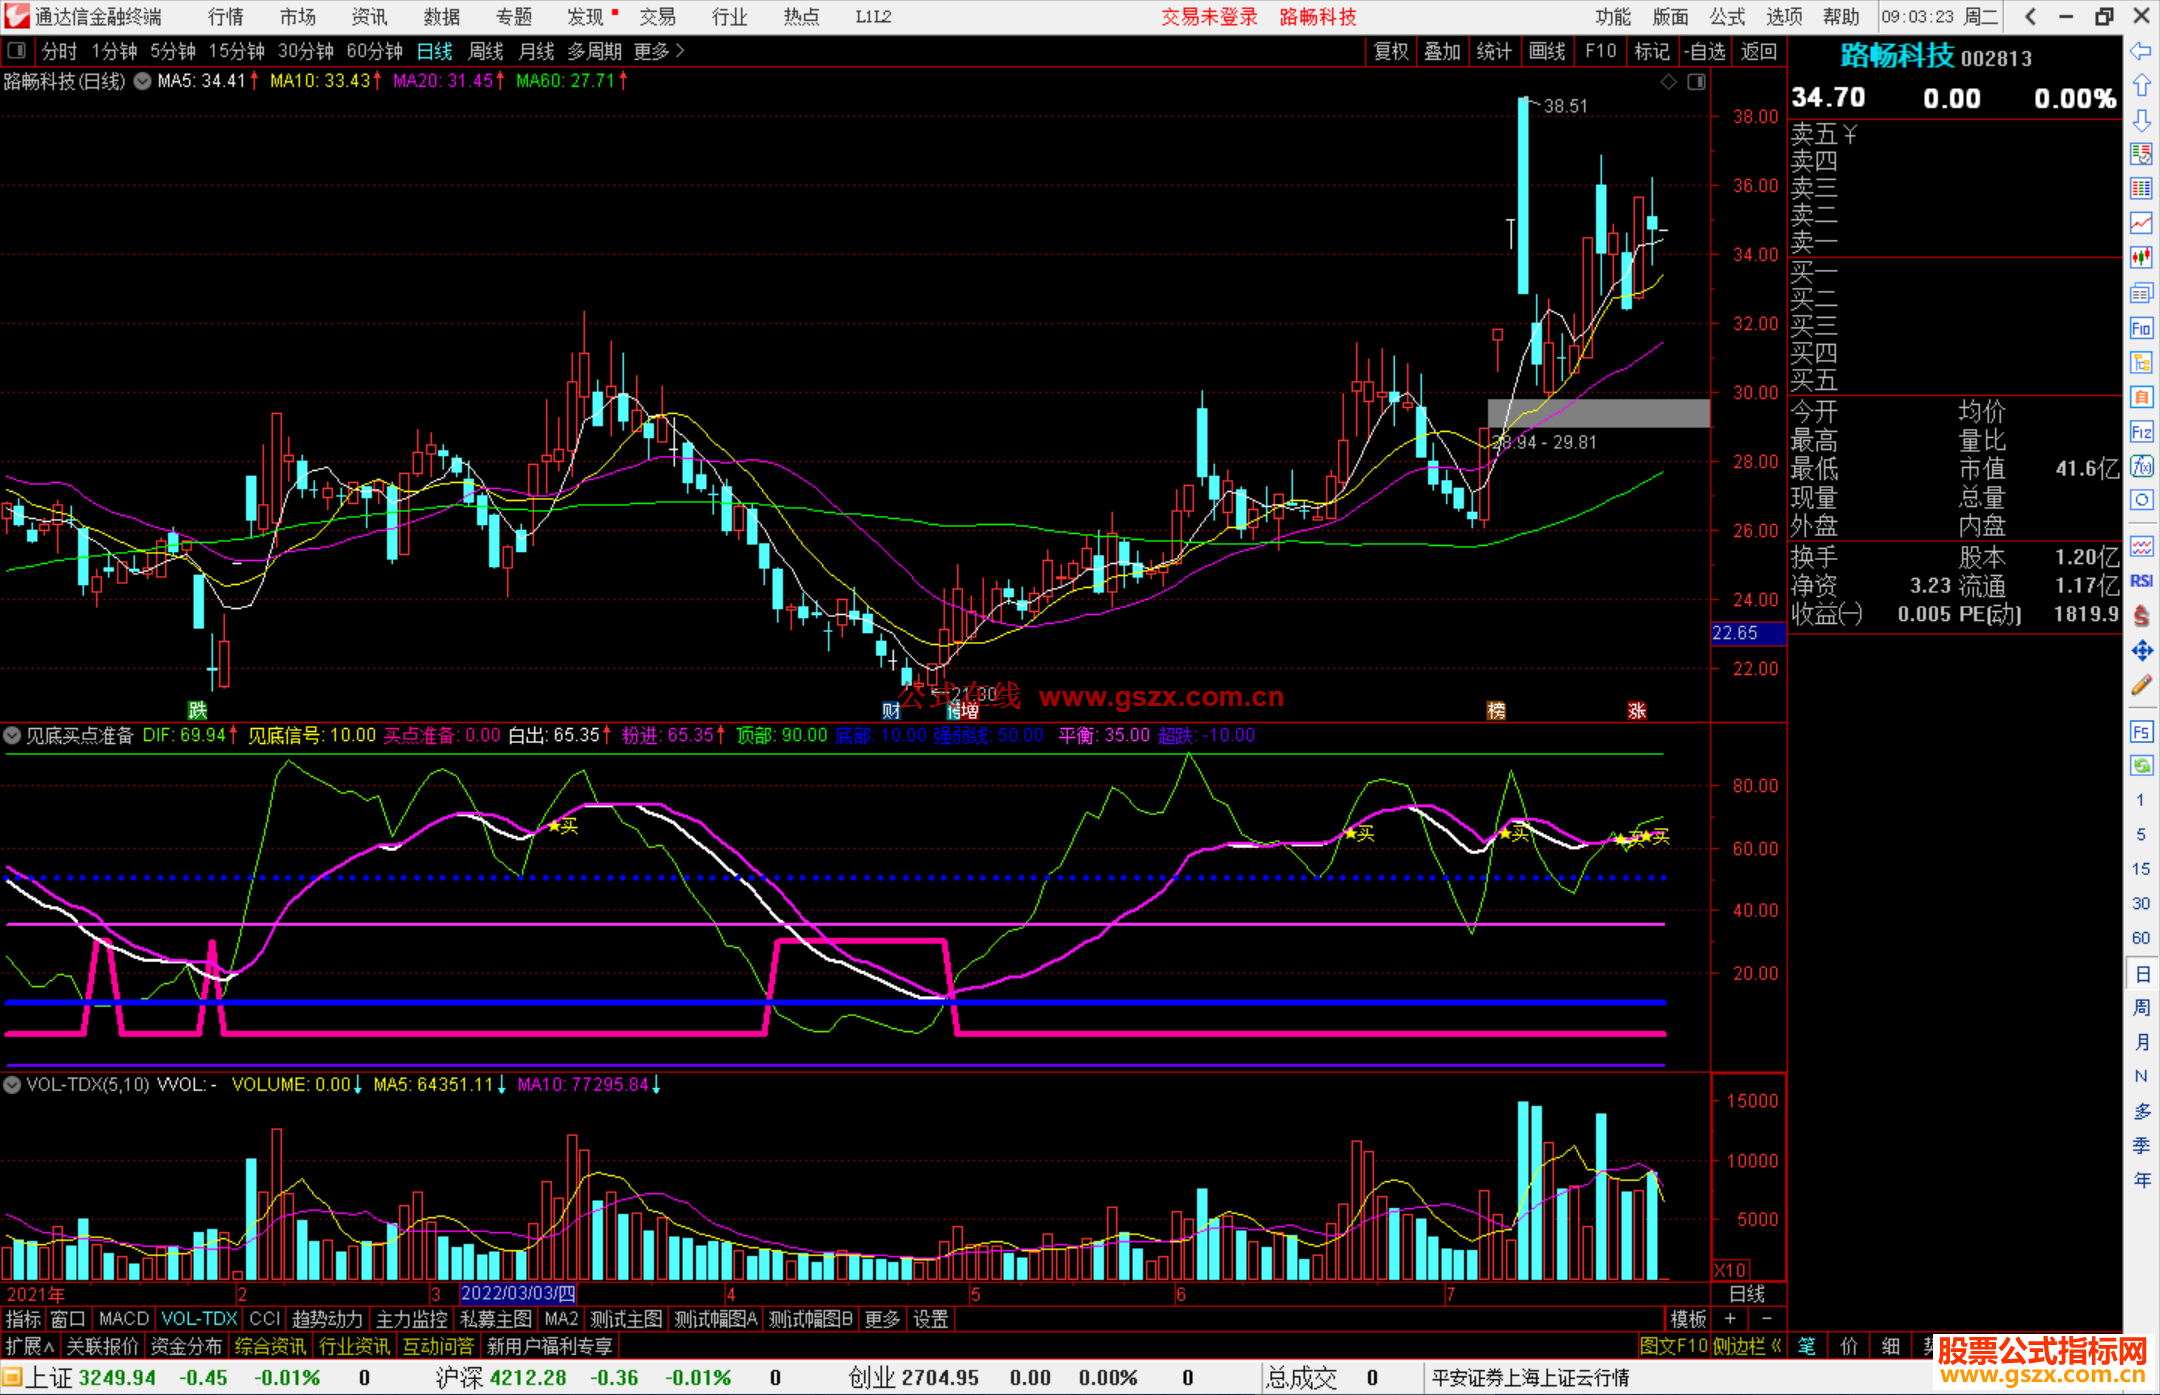The height and width of the screenshot is (1395, 2160).
Task: Select the blue four-arrow move icon
Action: tap(2141, 651)
